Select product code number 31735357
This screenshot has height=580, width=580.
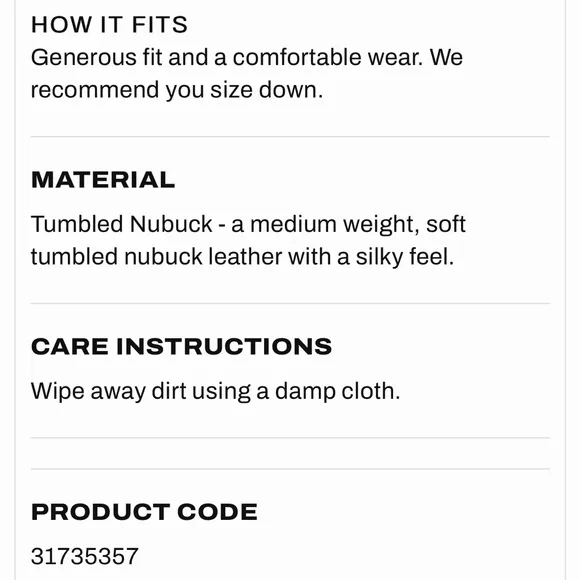pyautogui.click(x=85, y=556)
